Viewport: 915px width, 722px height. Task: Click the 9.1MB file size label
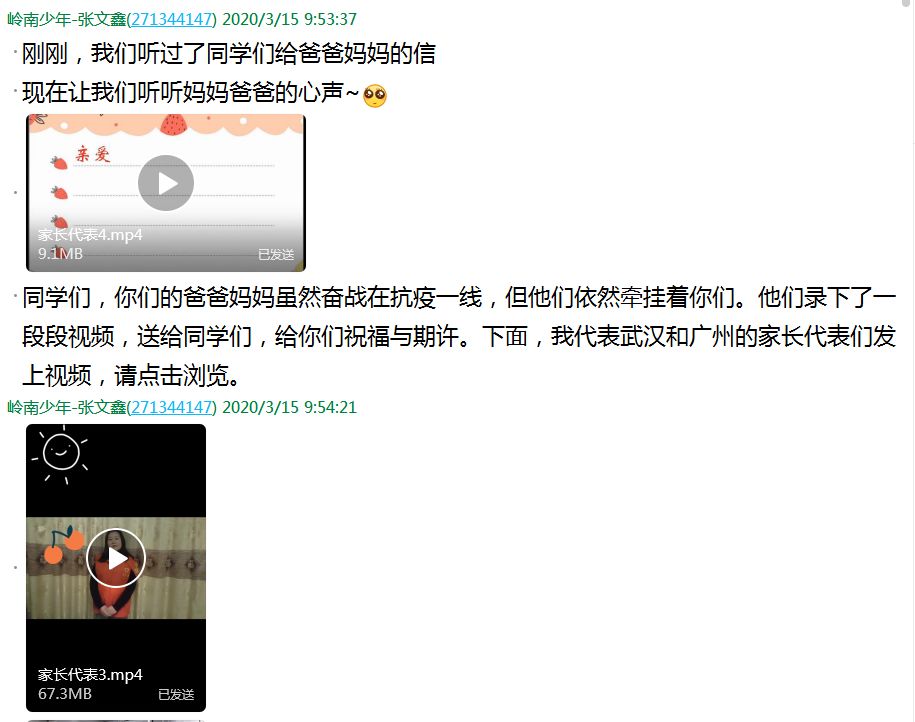tap(60, 254)
